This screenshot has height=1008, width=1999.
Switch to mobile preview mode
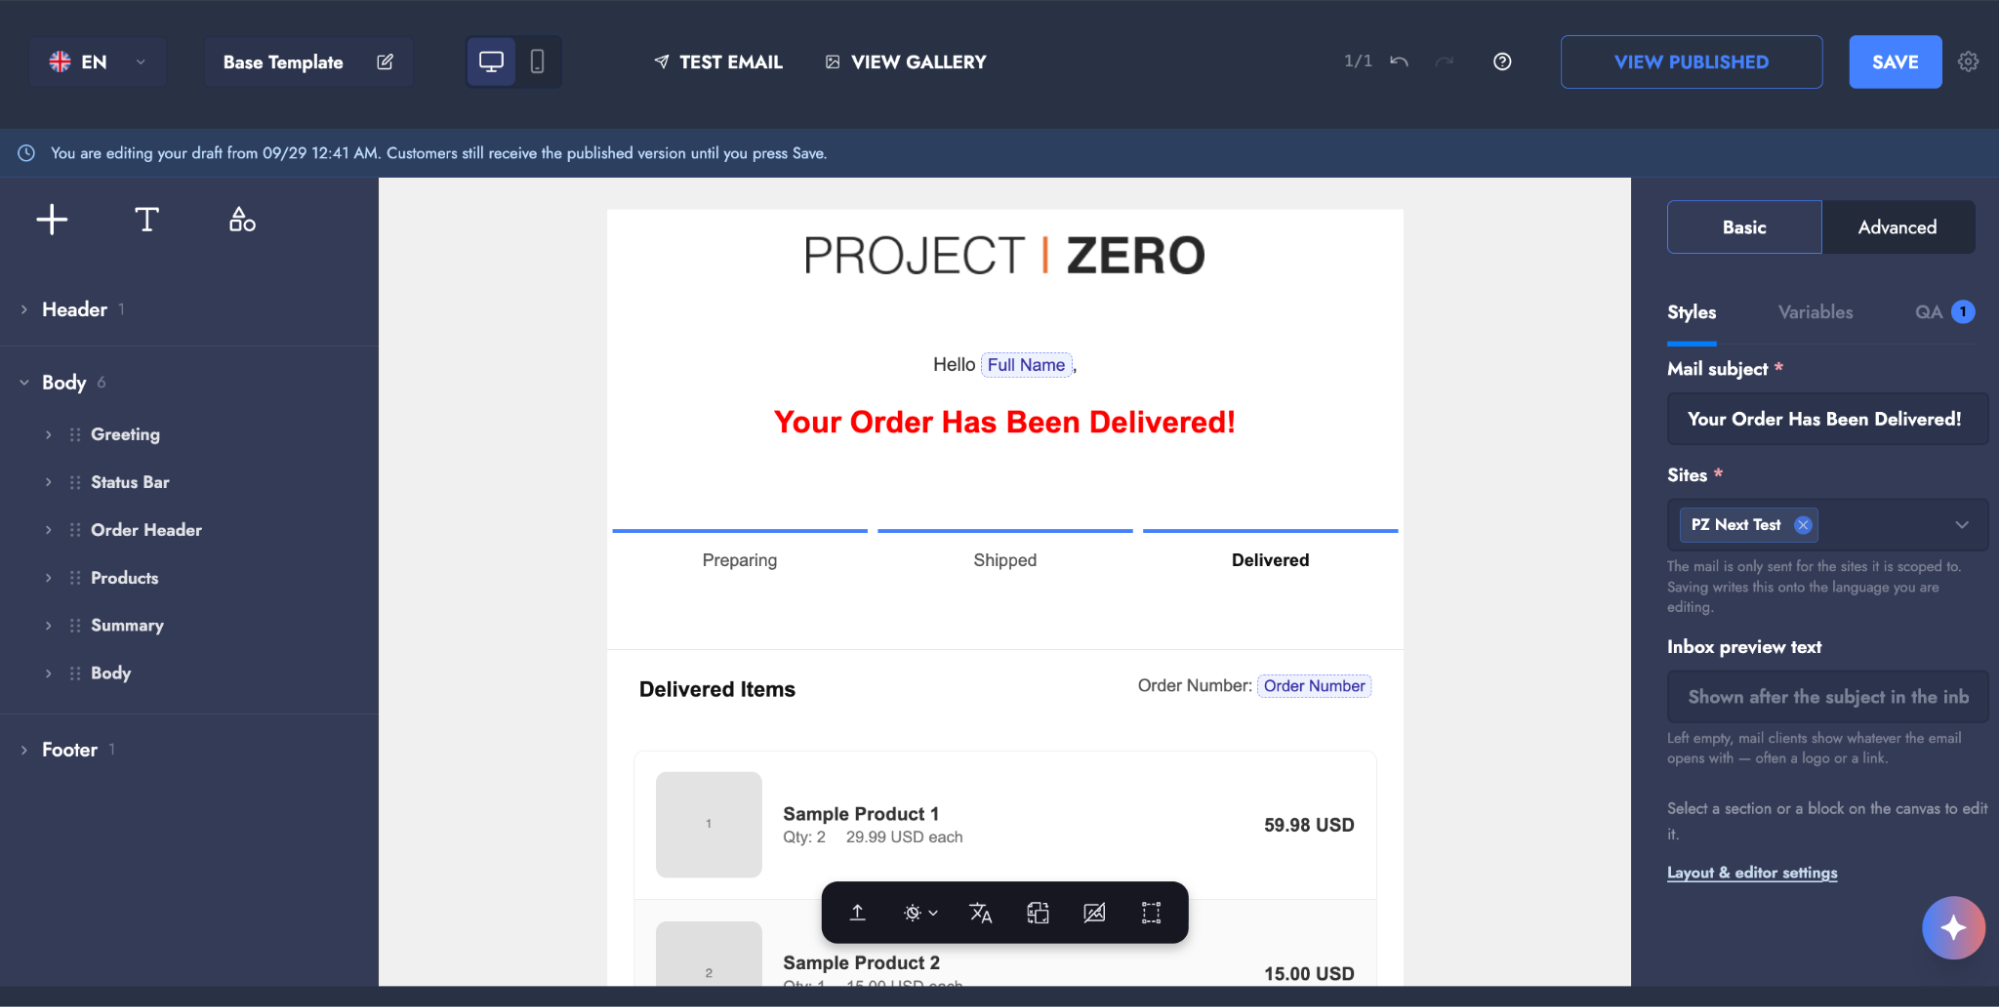(537, 62)
